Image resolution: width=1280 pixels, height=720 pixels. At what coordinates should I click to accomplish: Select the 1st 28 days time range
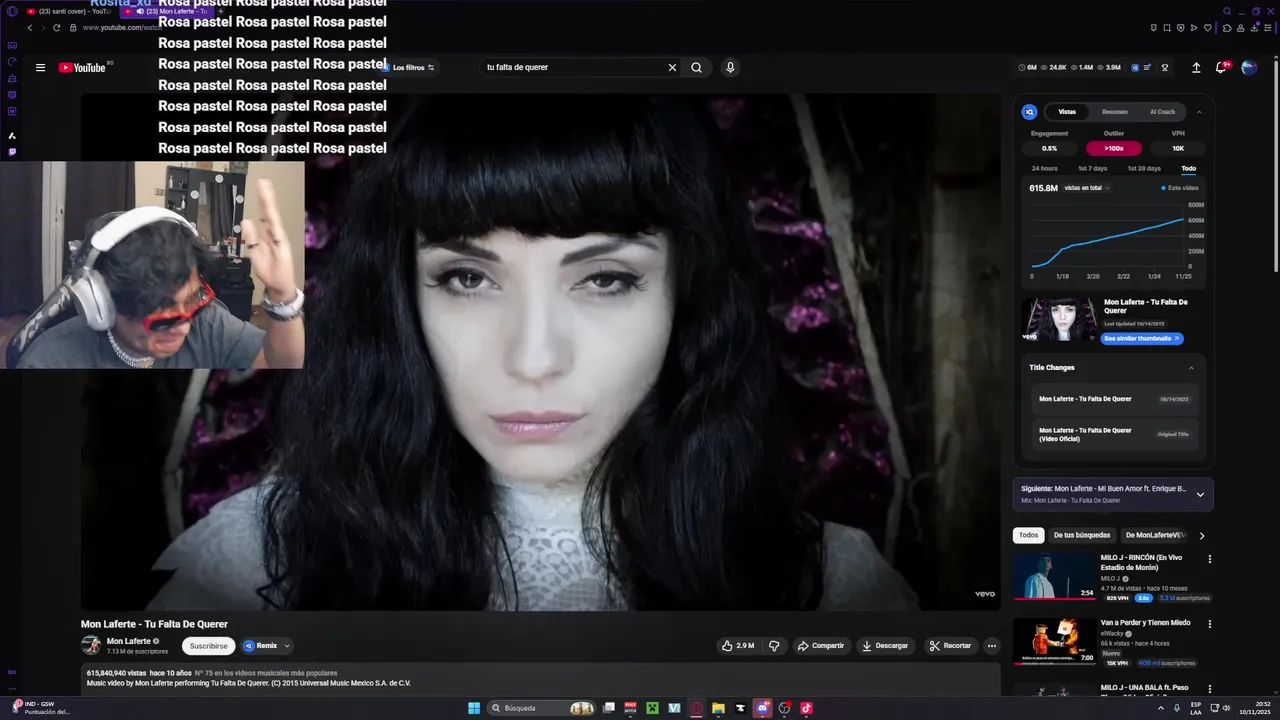pos(1144,168)
